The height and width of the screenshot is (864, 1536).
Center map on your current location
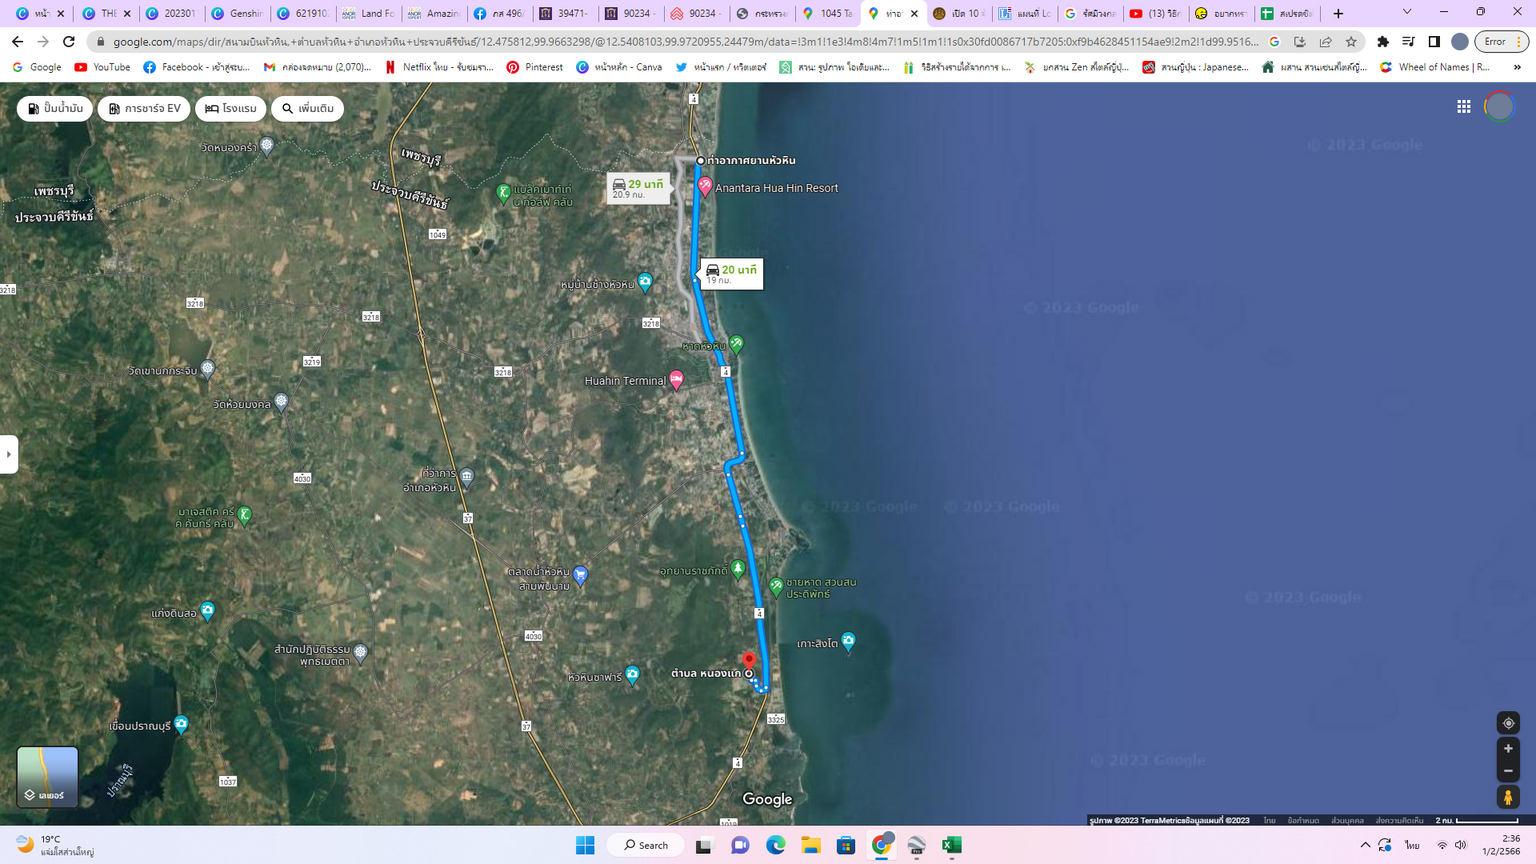coord(1508,723)
